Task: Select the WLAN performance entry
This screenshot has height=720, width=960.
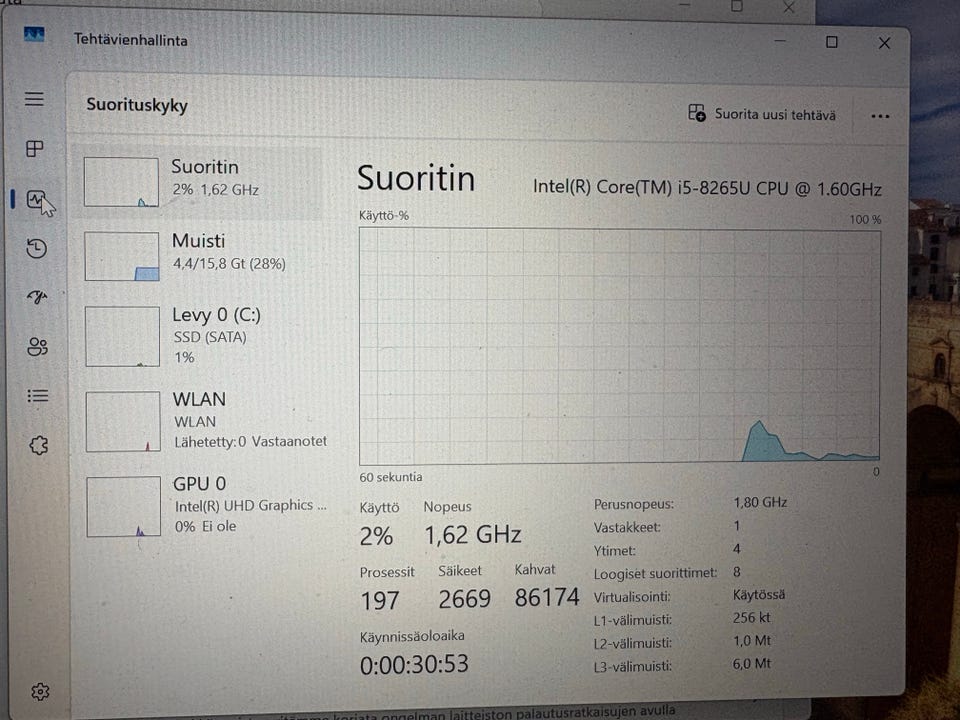Action: coord(202,421)
